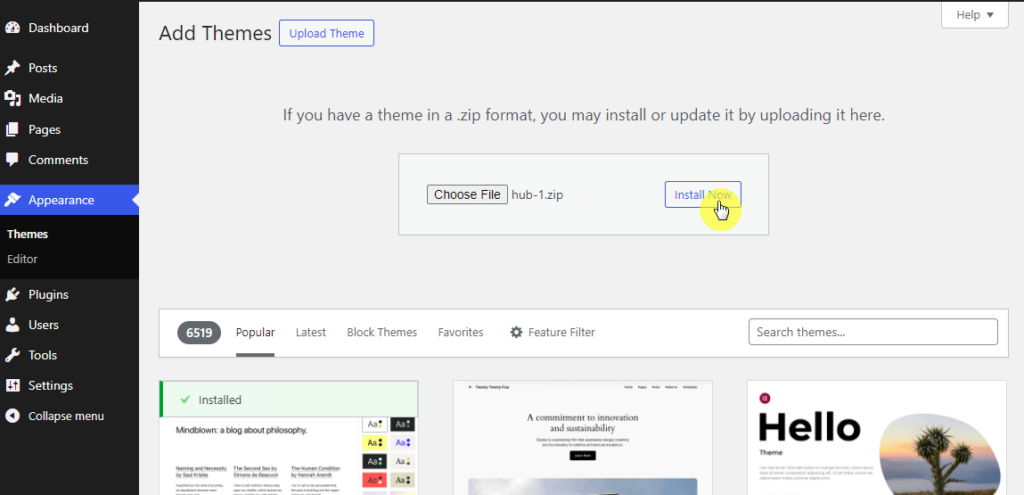The image size is (1024, 495).
Task: Open the Themes submenu item
Action: point(27,234)
